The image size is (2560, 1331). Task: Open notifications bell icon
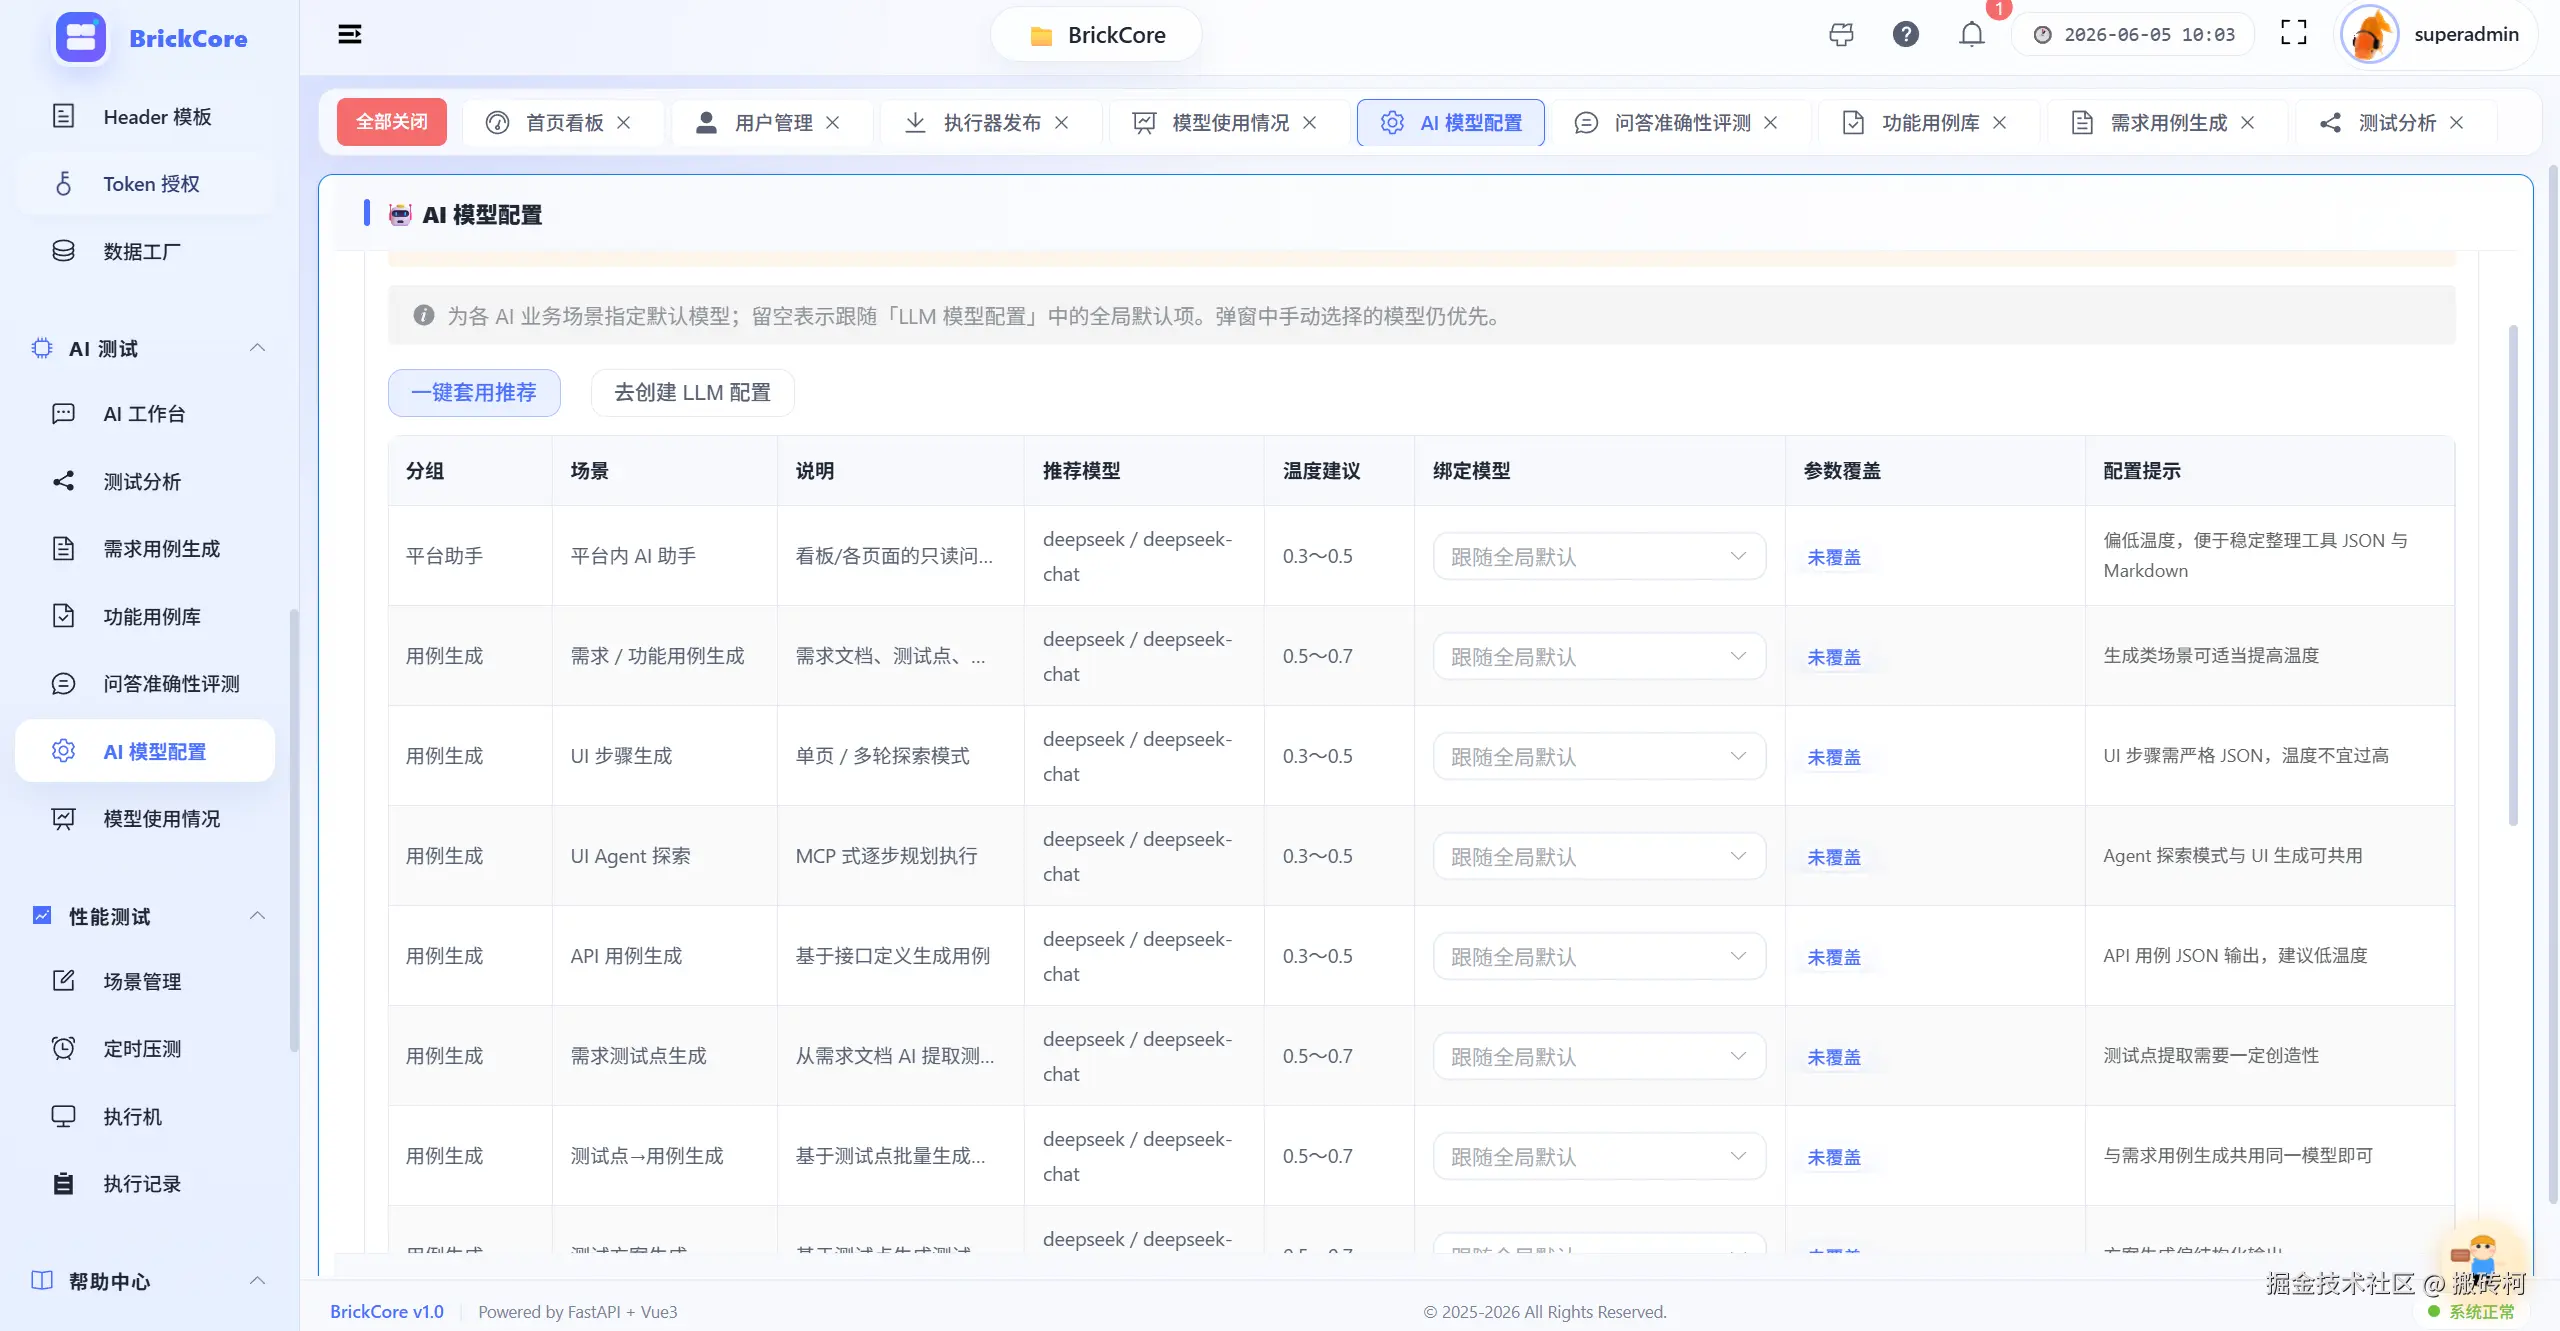(x=1971, y=35)
